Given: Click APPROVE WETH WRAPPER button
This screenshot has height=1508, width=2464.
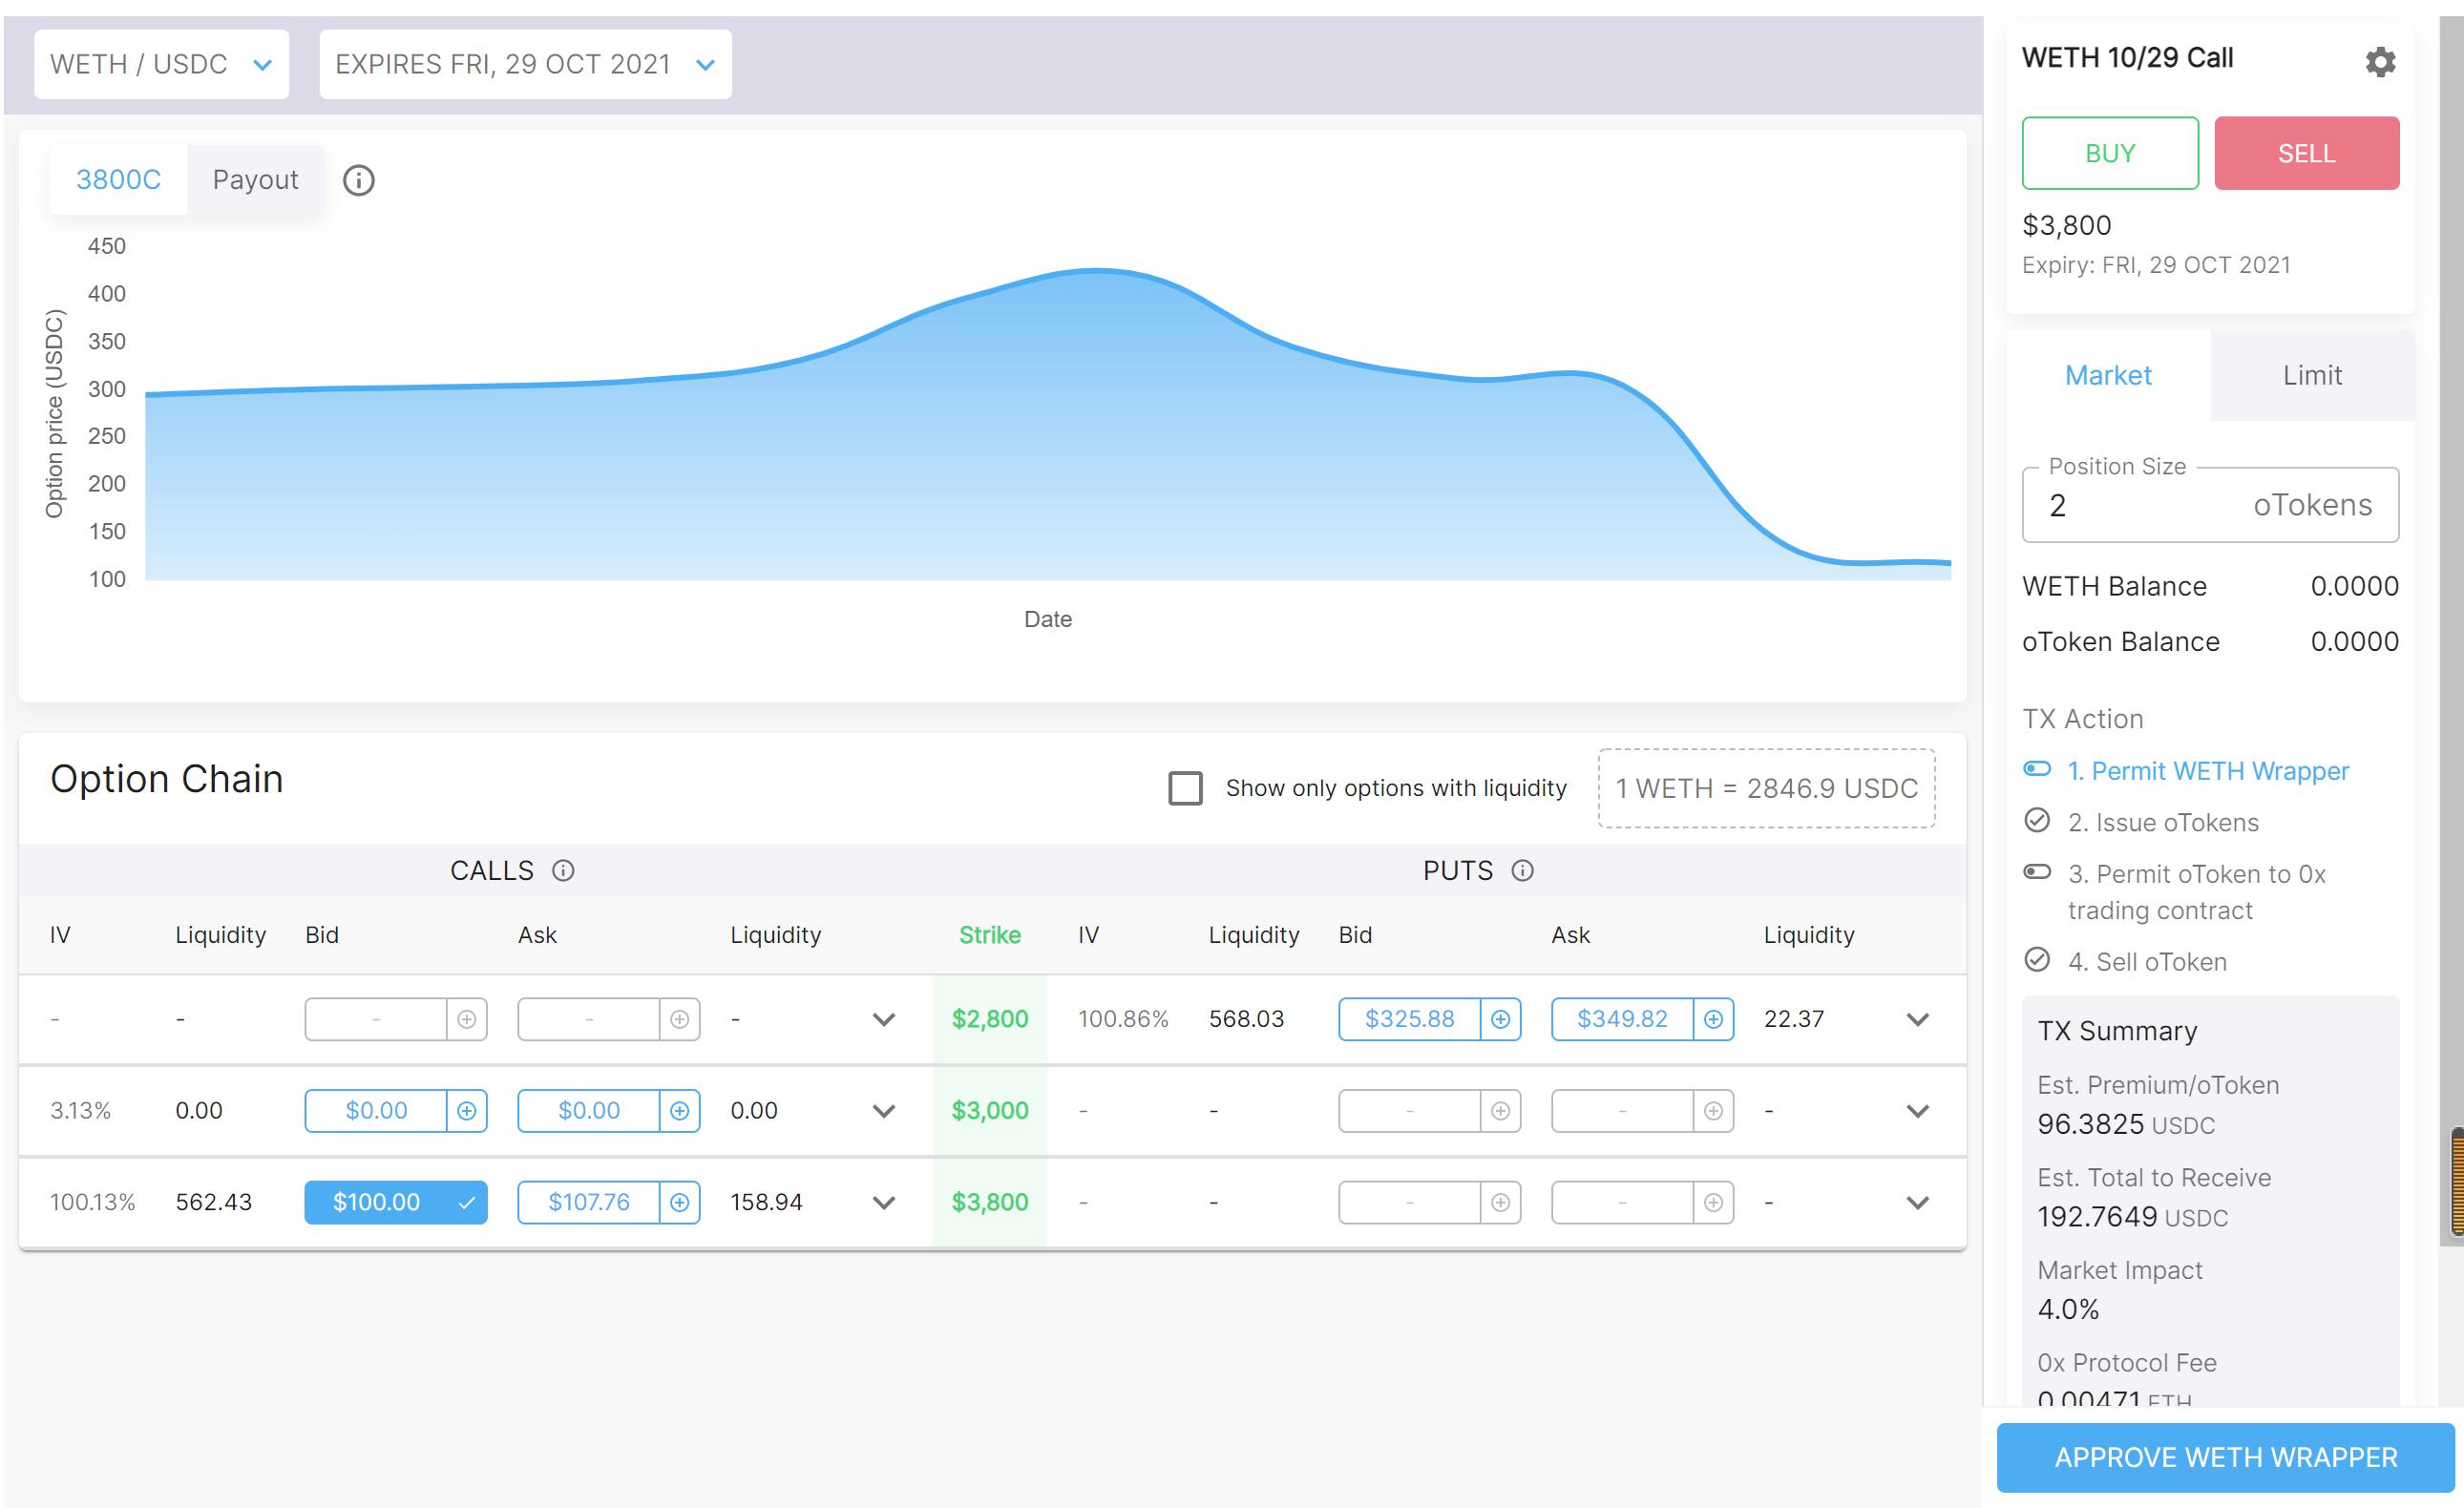Looking at the screenshot, I should (x=2225, y=1457).
